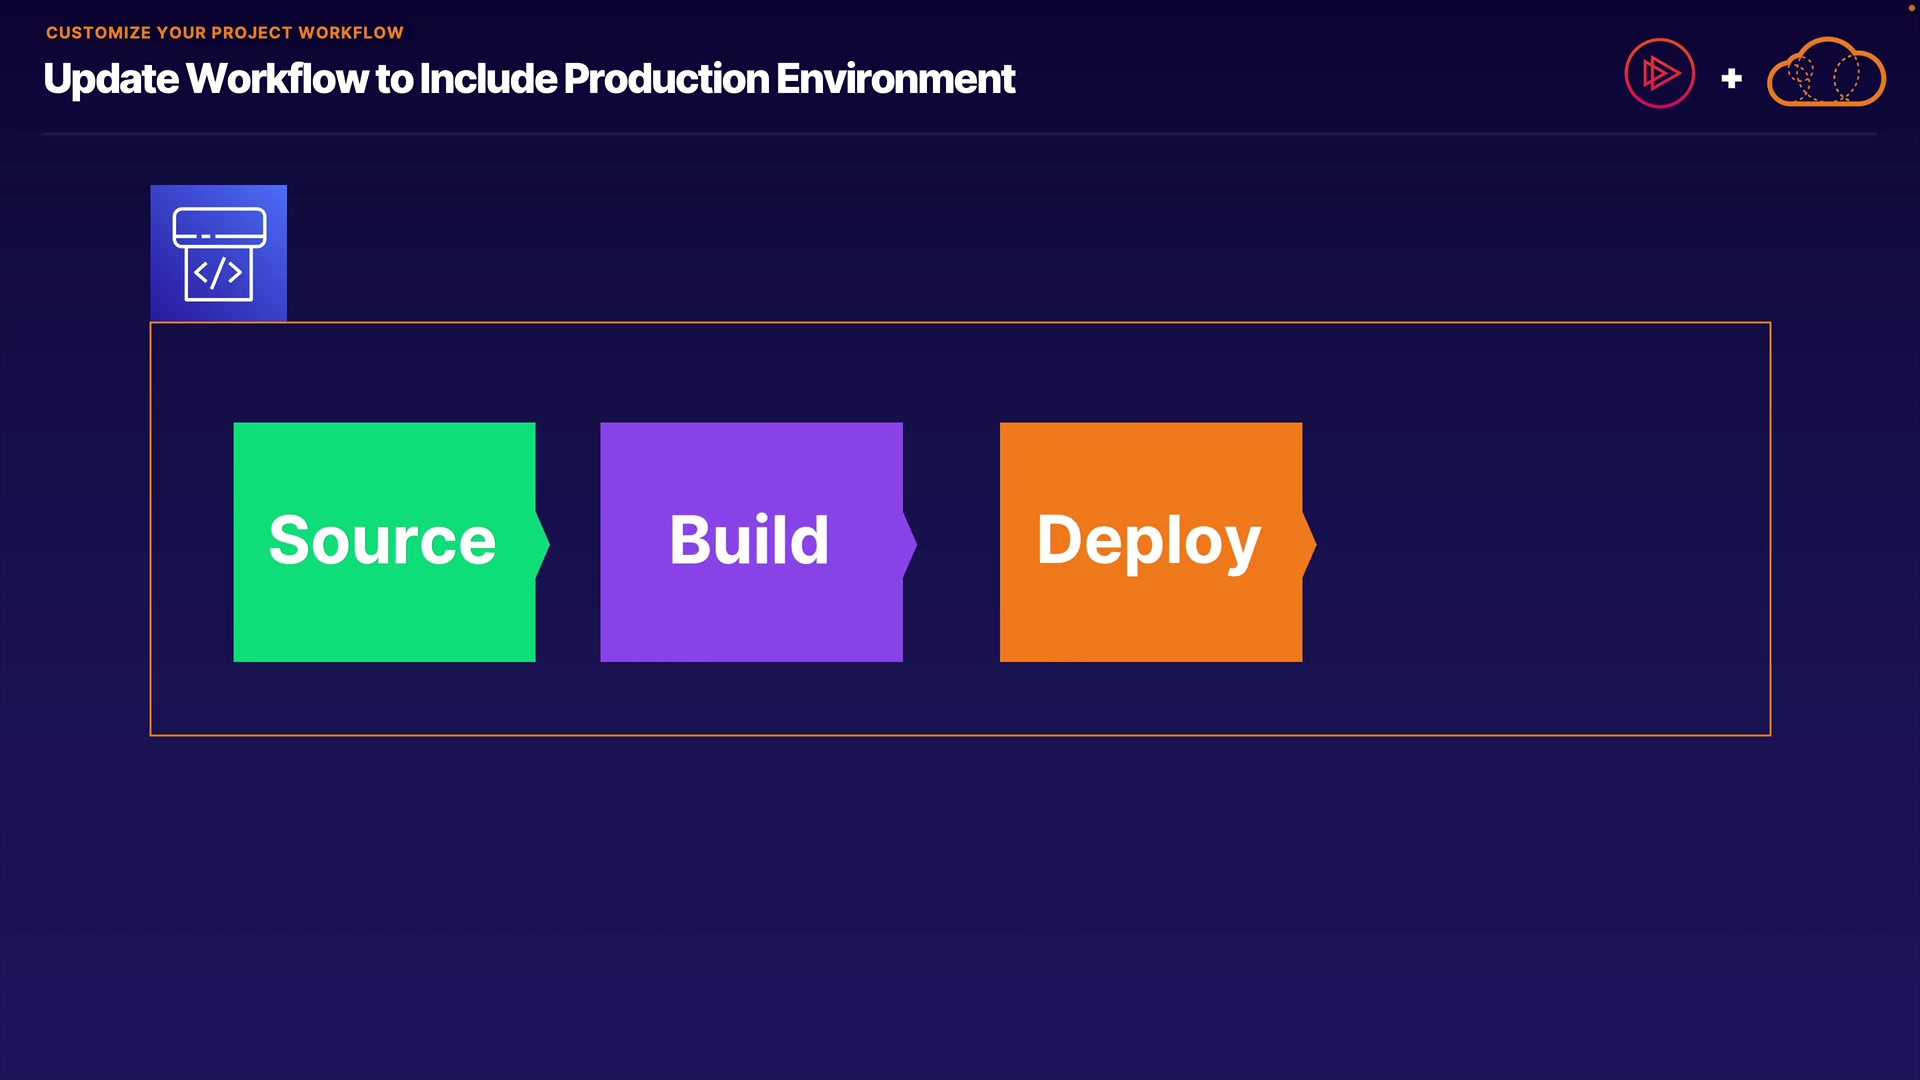1920x1080 pixels.
Task: Click the code brackets symbol inside the workflow icon
Action: coord(218,273)
